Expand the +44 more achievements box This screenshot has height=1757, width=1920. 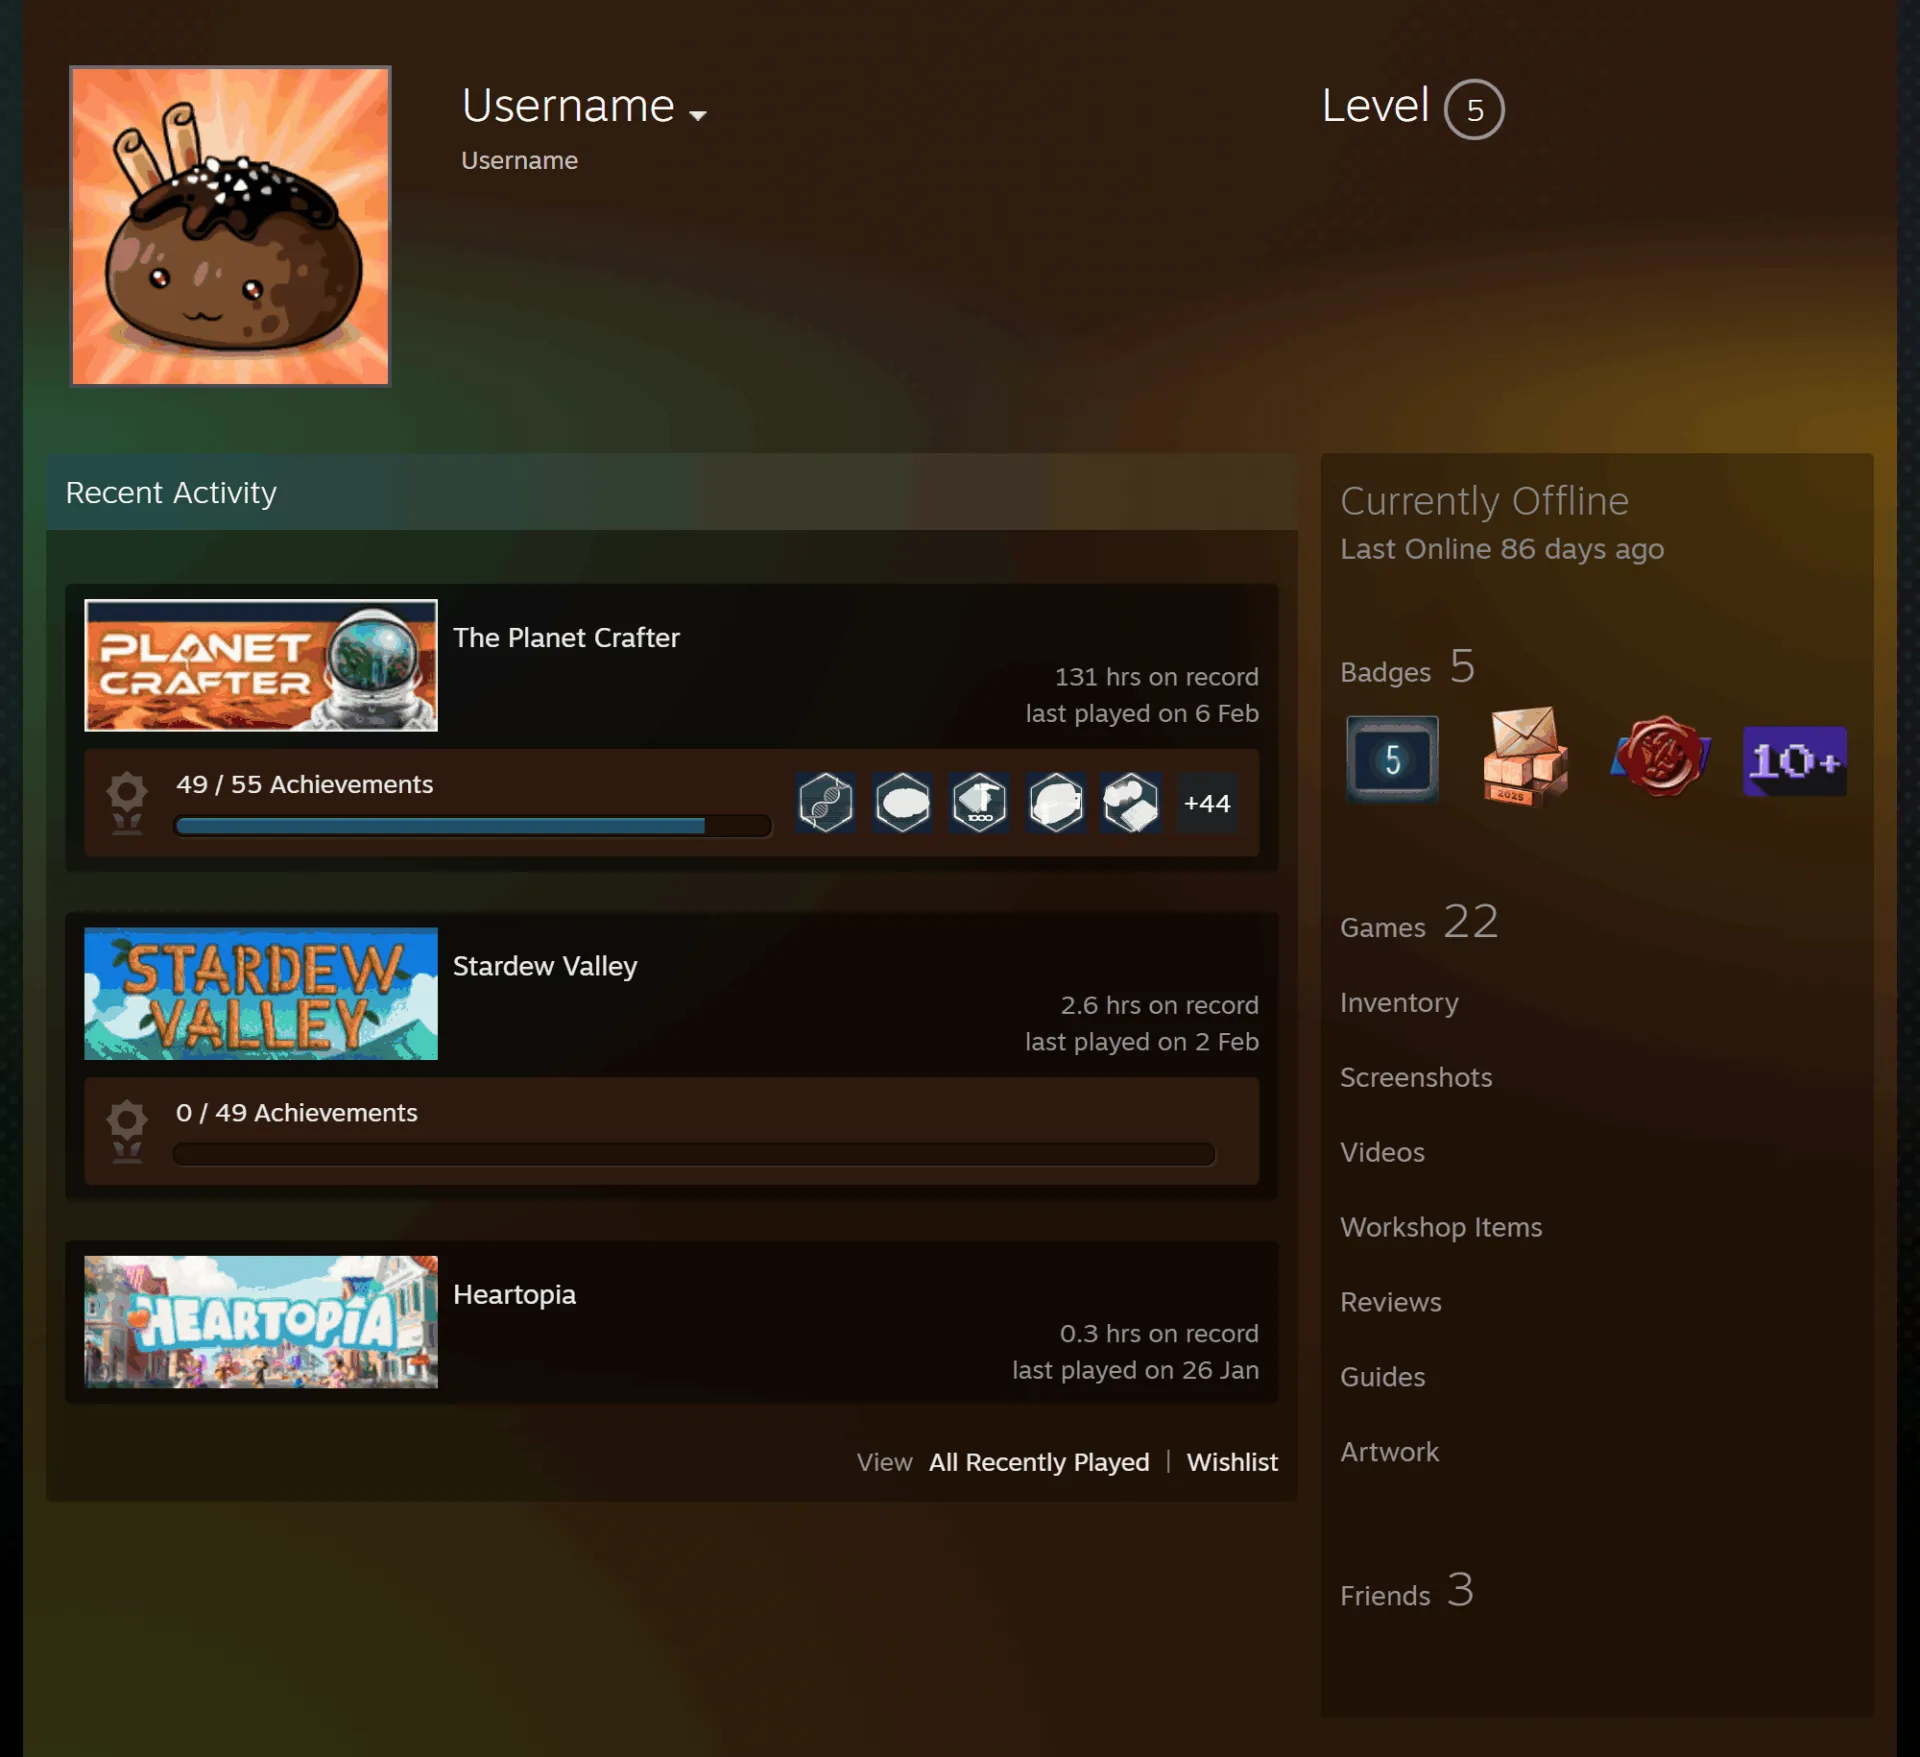1207,803
